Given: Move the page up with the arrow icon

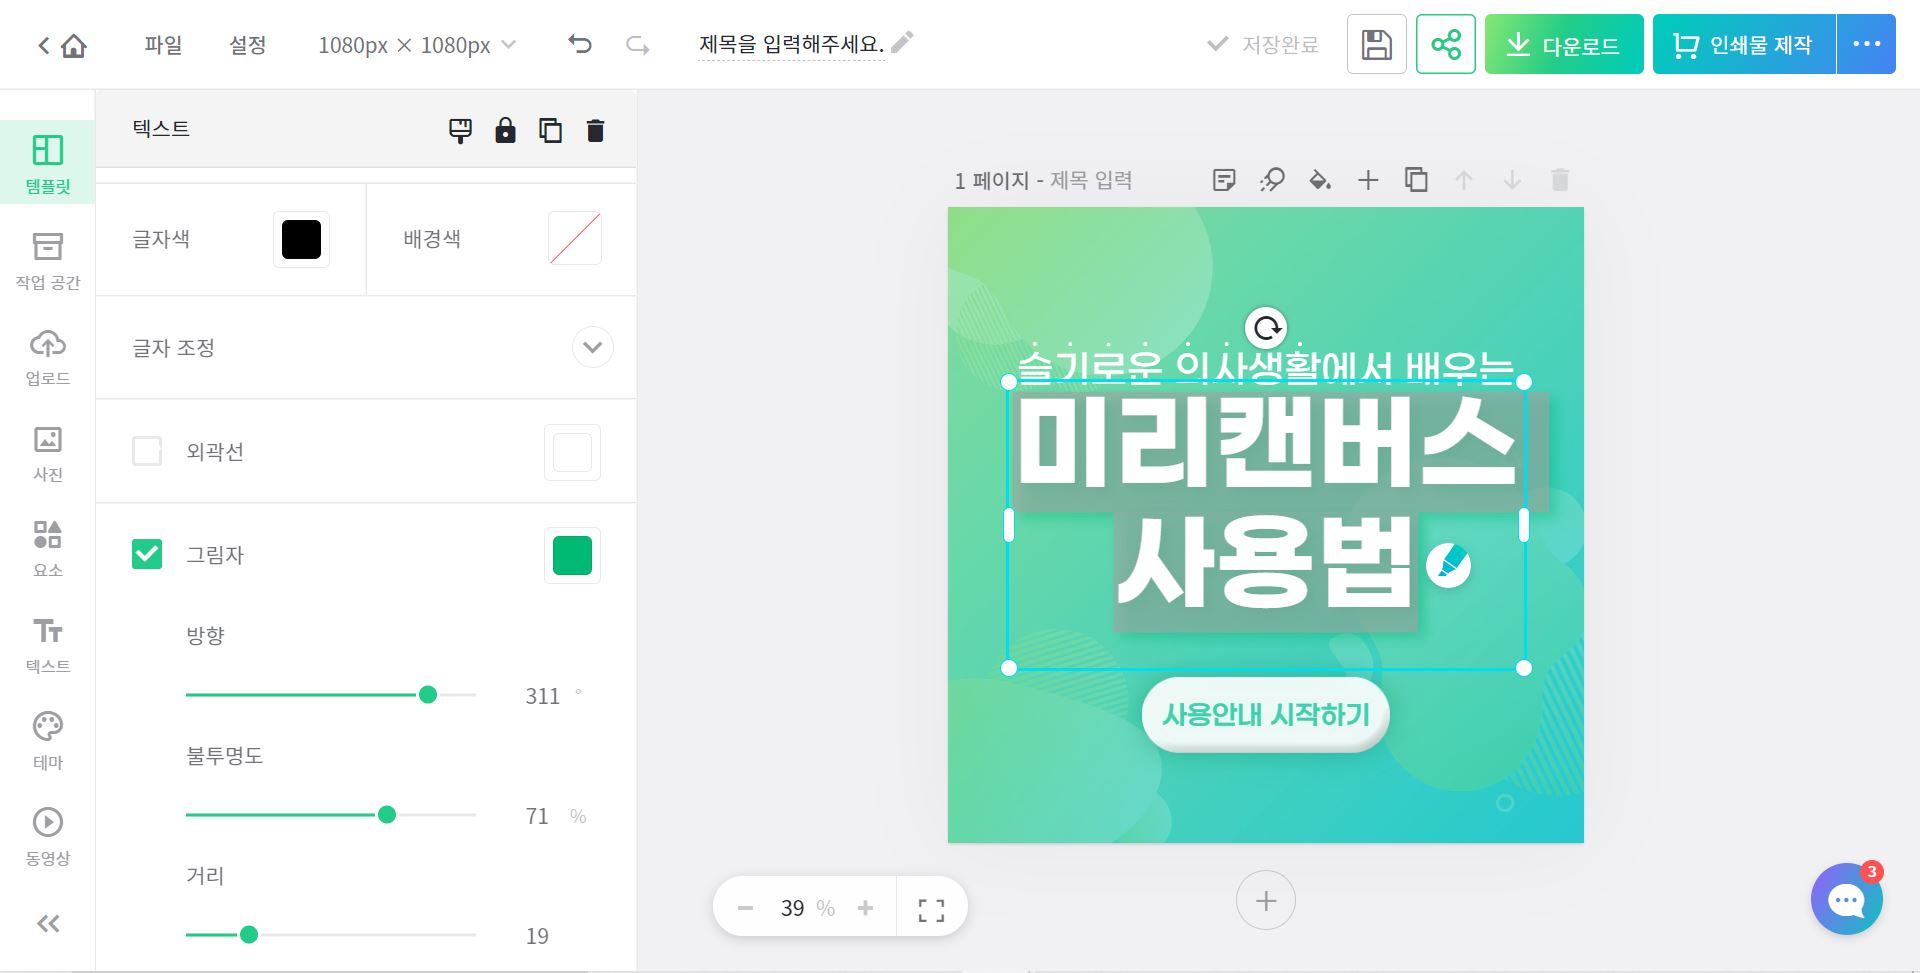Looking at the screenshot, I should (x=1464, y=180).
